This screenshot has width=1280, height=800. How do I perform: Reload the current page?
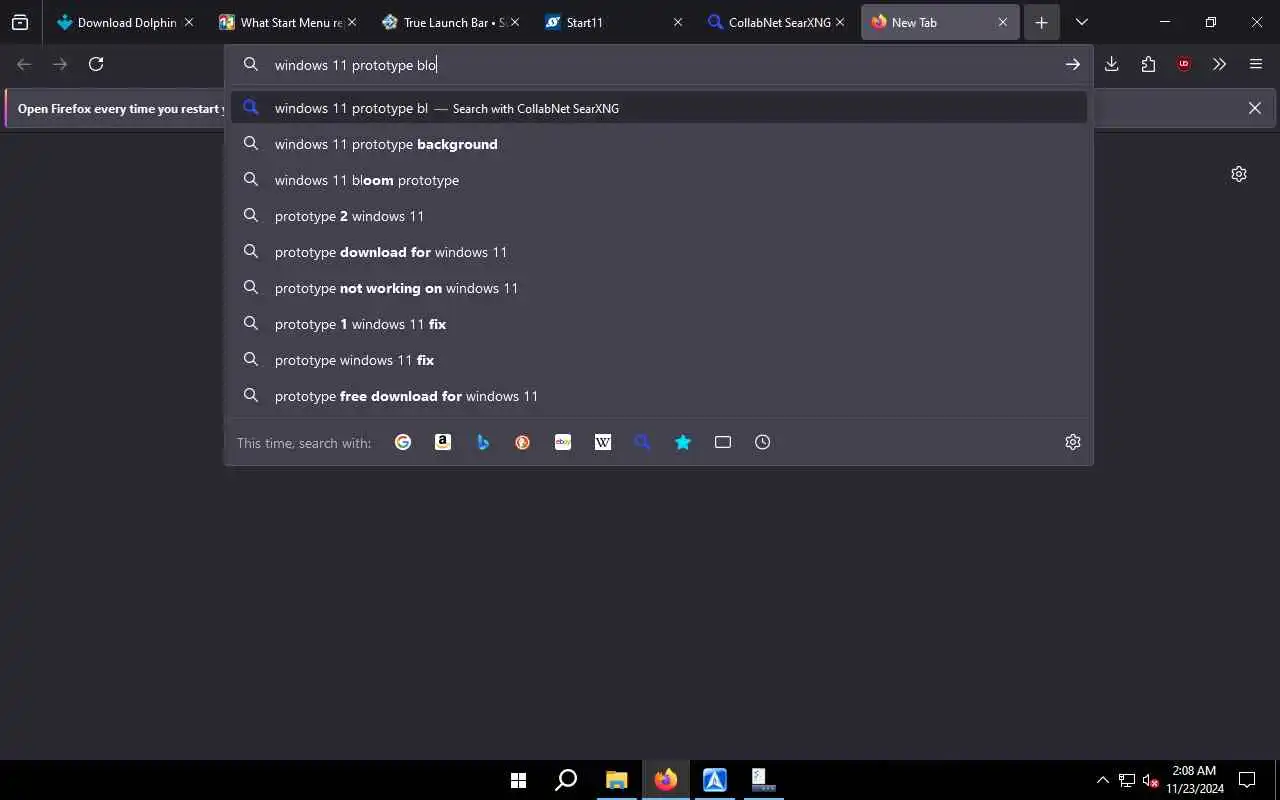pos(96,64)
